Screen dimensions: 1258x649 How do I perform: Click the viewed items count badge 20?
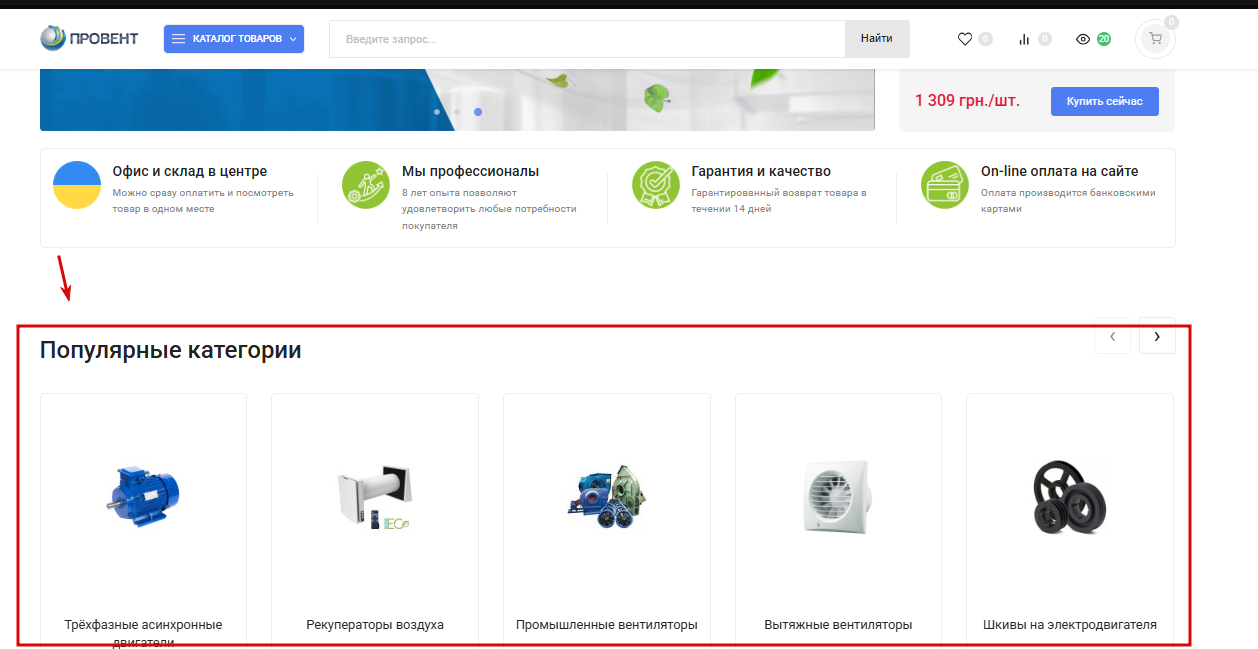click(x=1104, y=39)
